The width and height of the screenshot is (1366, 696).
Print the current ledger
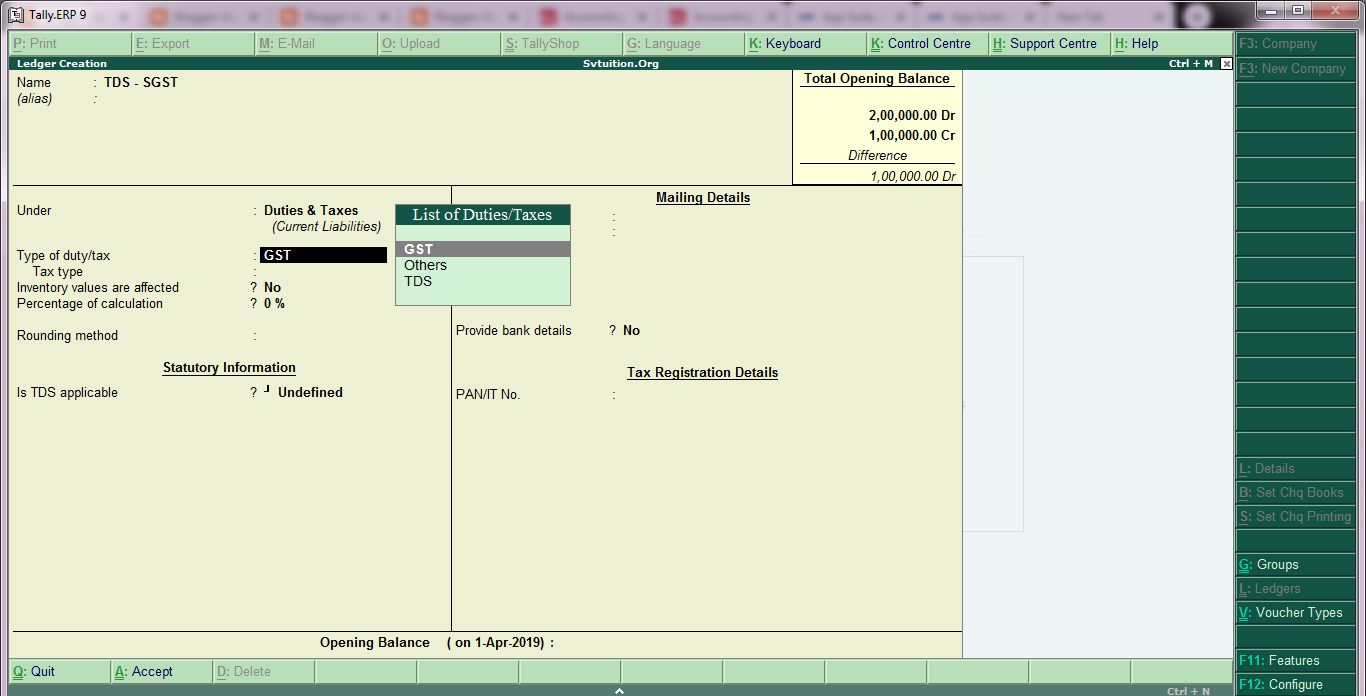(x=40, y=43)
